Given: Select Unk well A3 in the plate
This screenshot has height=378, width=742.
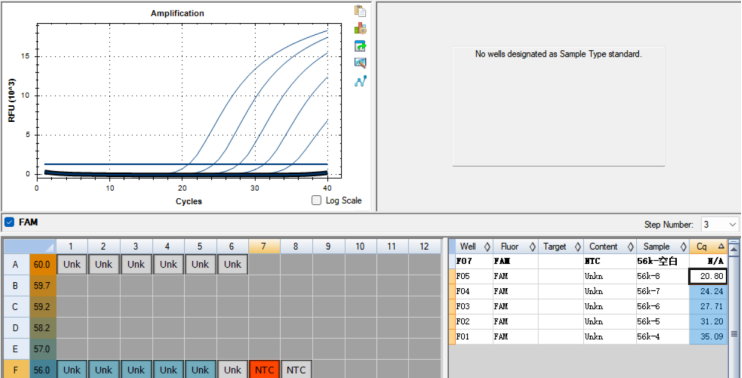Looking at the screenshot, I should 136,264.
